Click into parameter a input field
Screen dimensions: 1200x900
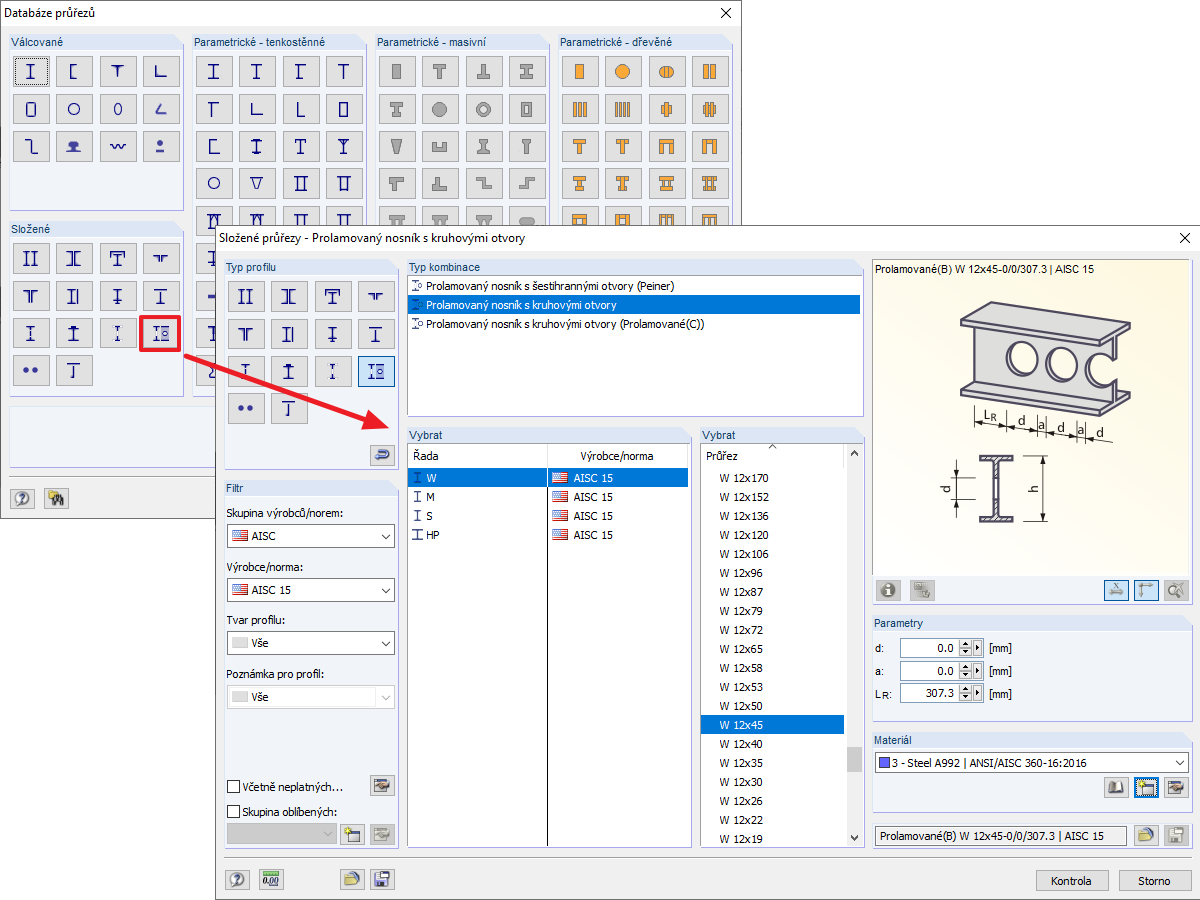pos(929,671)
